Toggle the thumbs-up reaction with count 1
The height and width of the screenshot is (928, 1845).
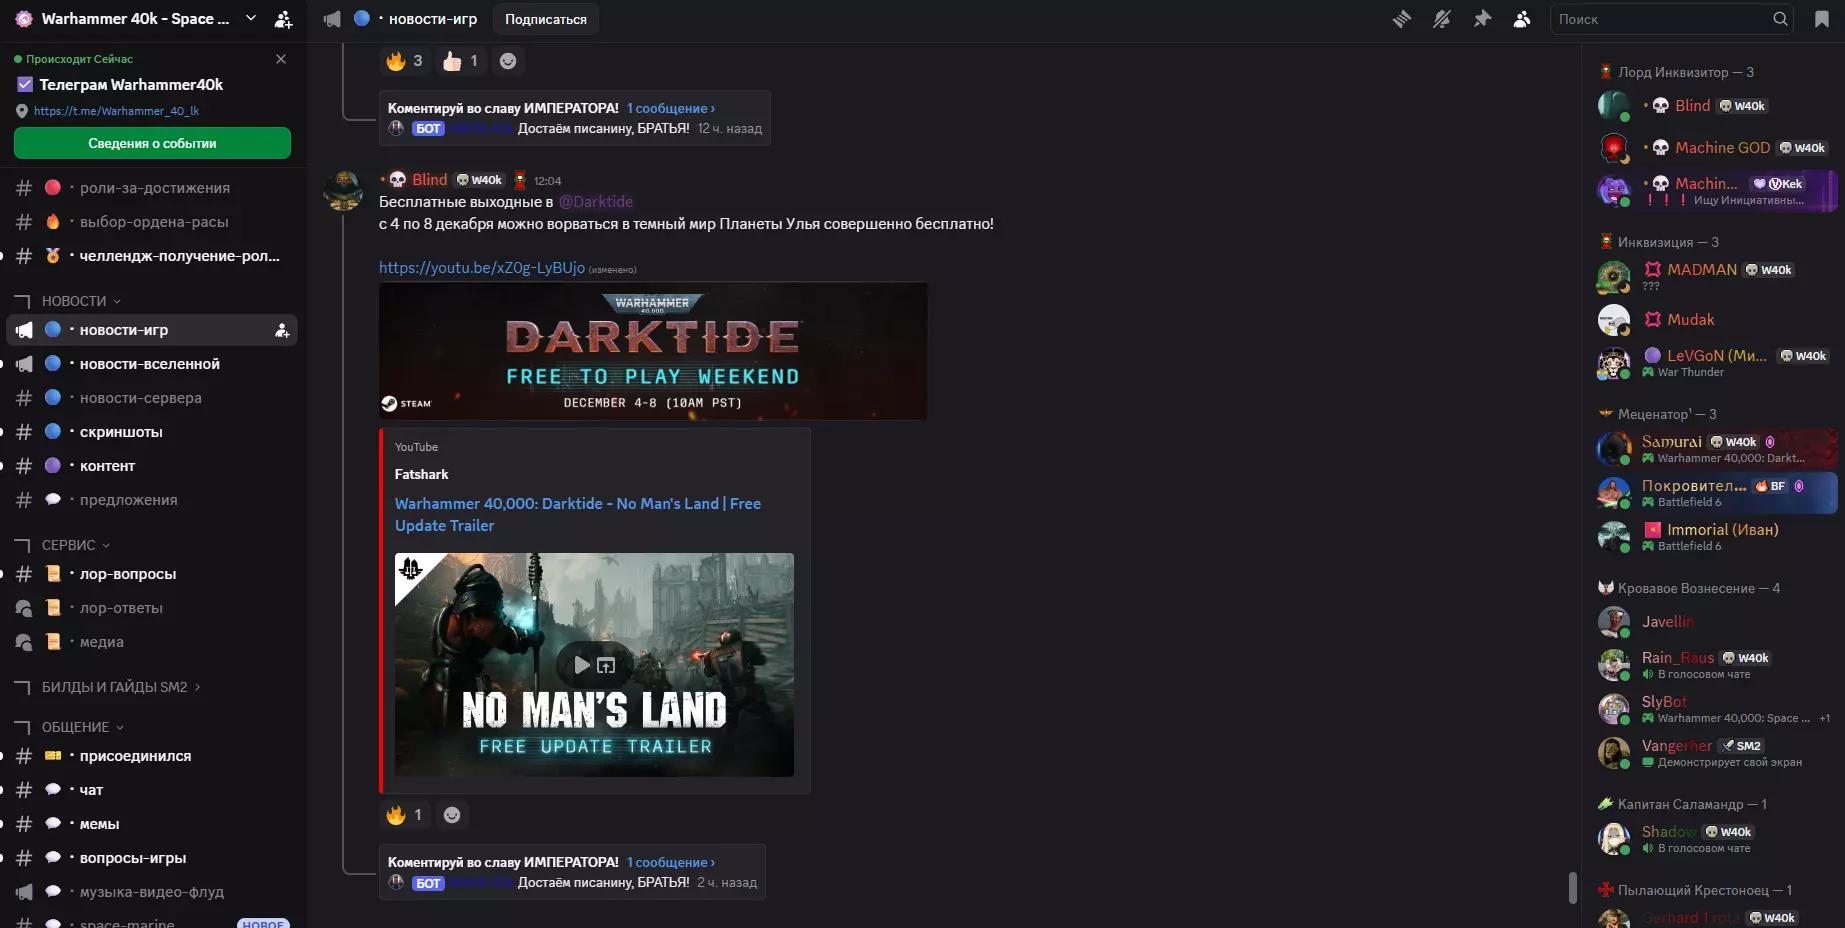tap(460, 61)
